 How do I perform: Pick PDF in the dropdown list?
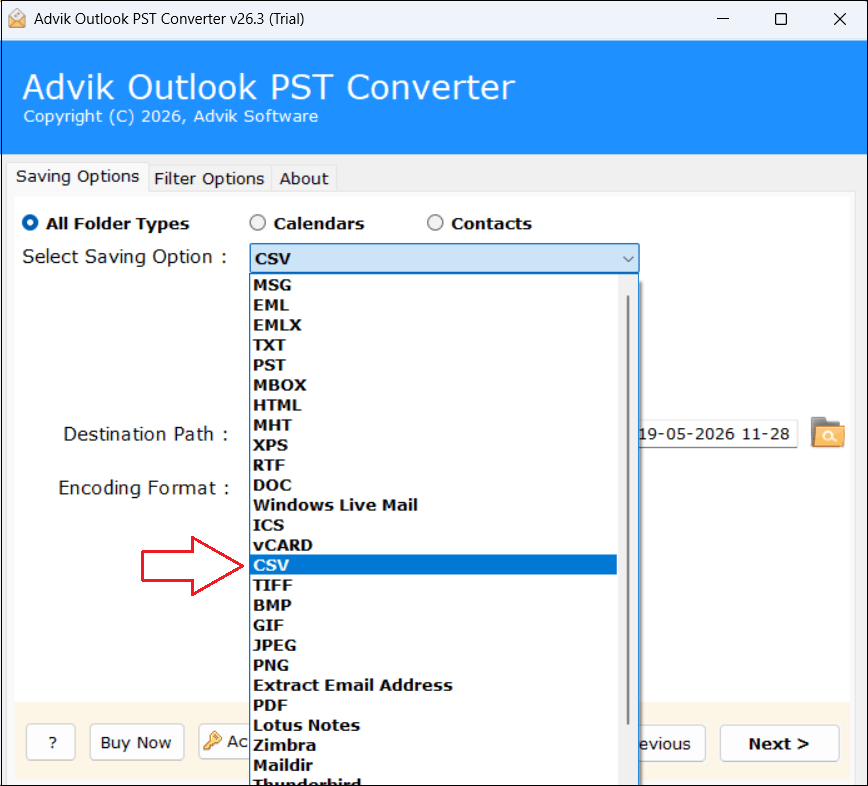click(434, 705)
